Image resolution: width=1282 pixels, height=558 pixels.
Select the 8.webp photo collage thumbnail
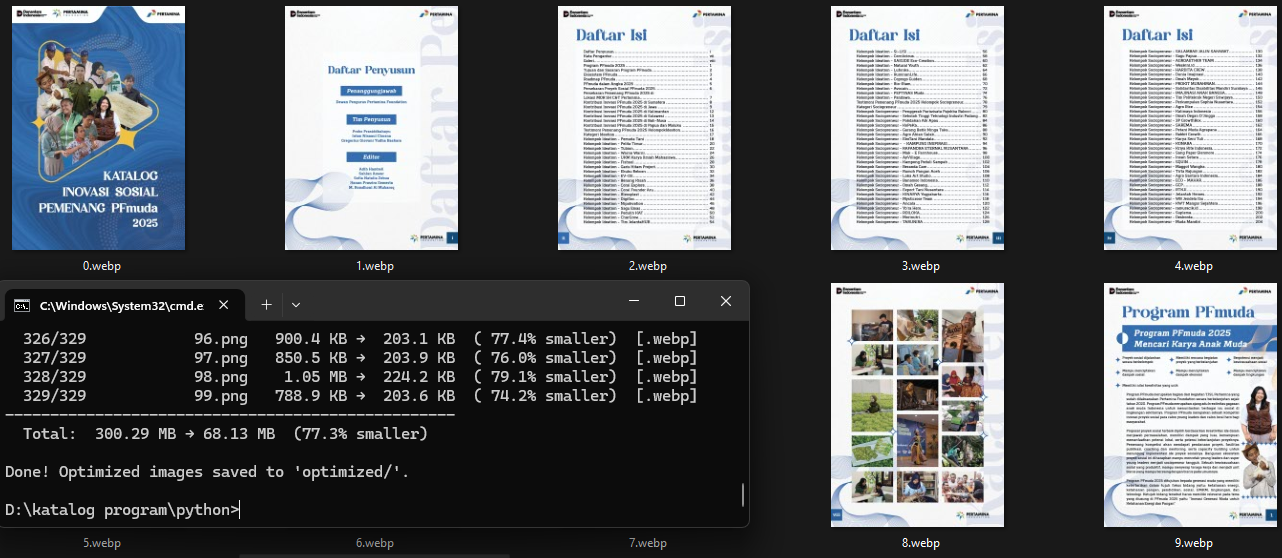click(919, 404)
